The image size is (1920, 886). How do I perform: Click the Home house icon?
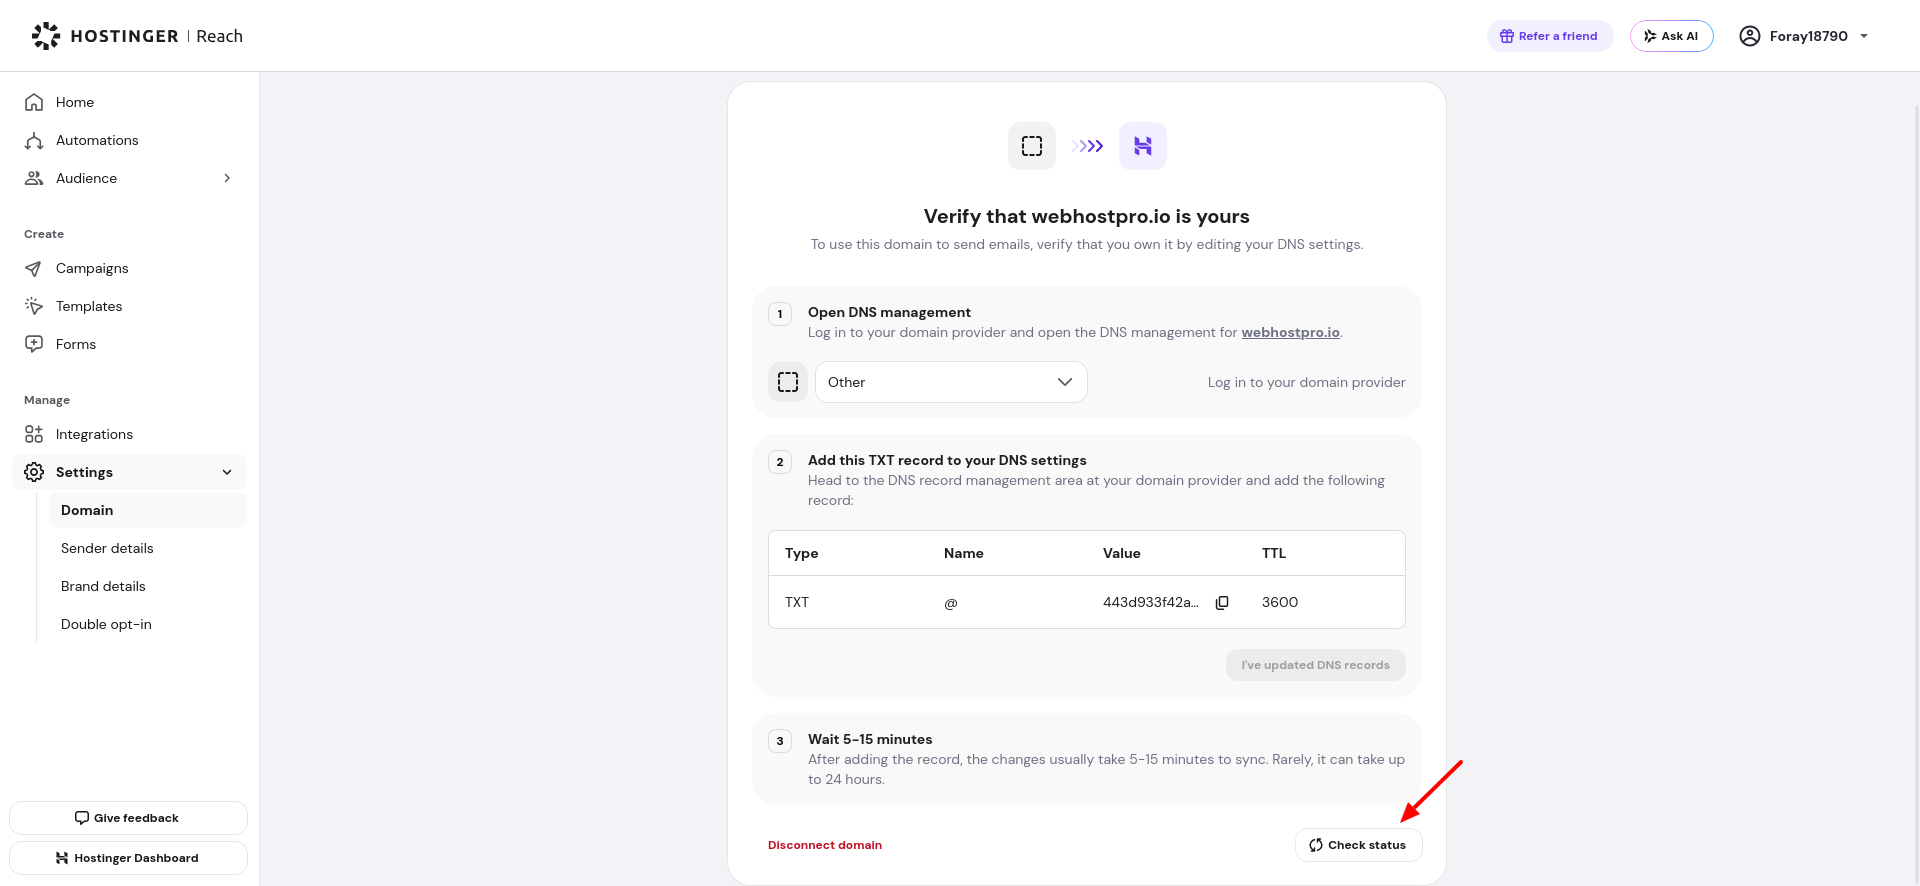[34, 102]
